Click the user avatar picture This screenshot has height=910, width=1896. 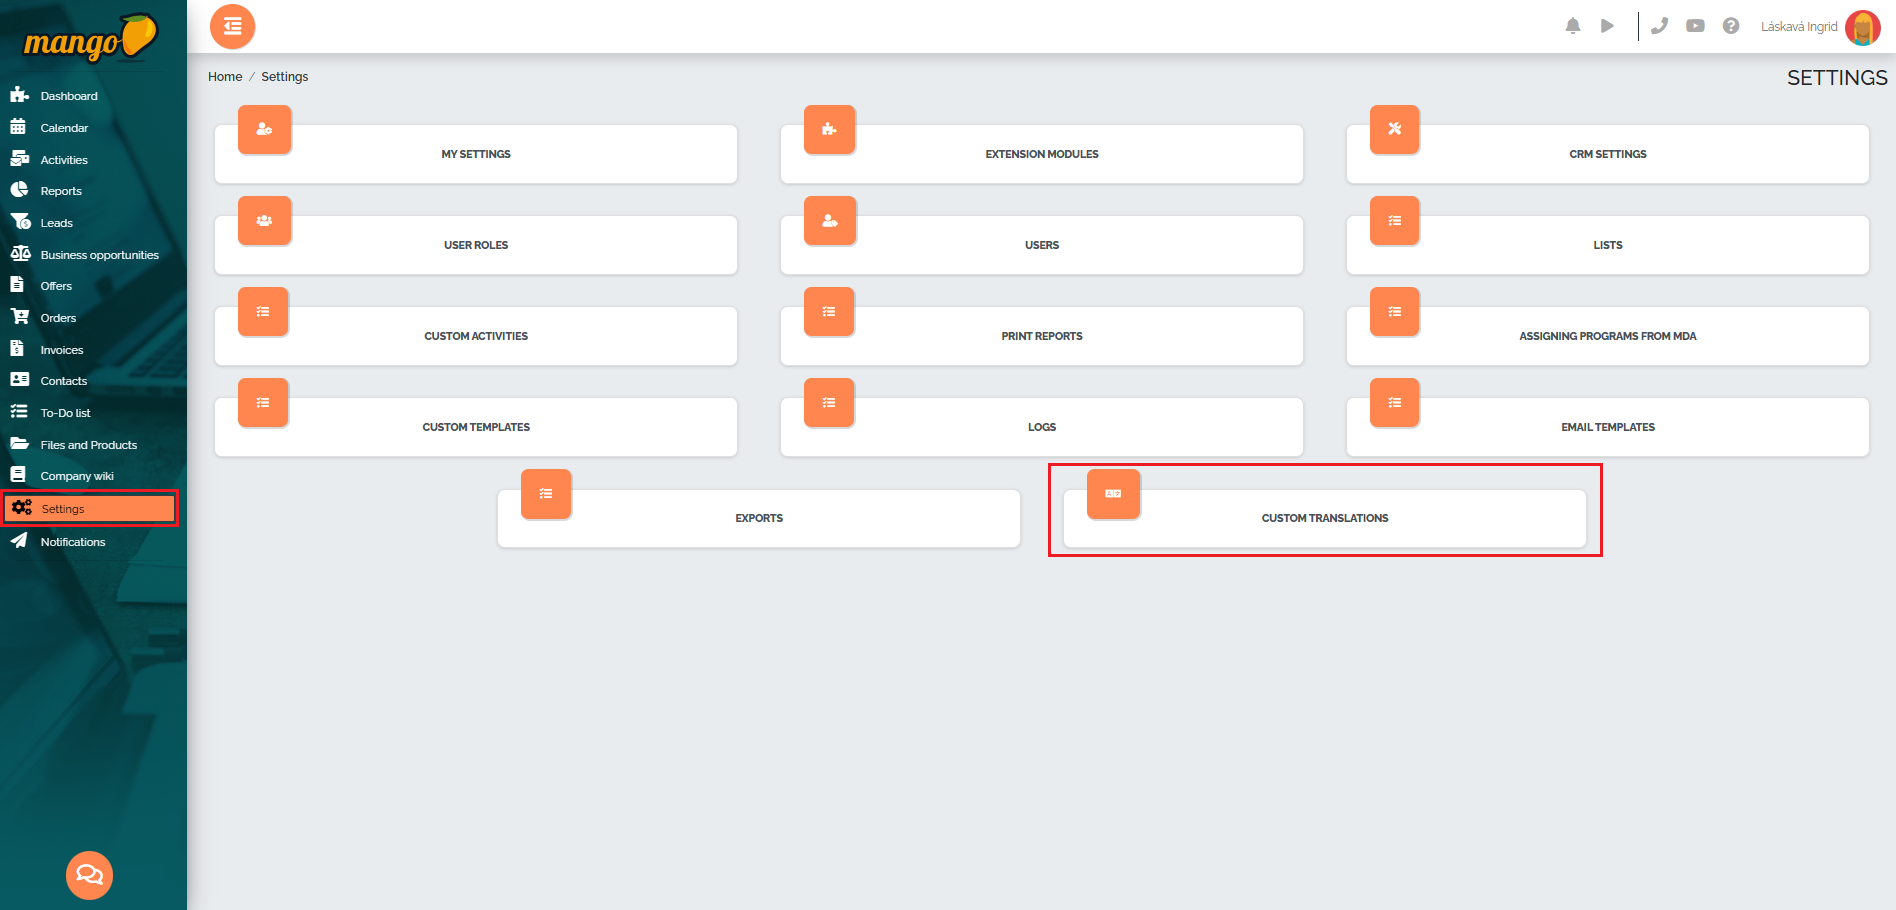click(x=1863, y=27)
